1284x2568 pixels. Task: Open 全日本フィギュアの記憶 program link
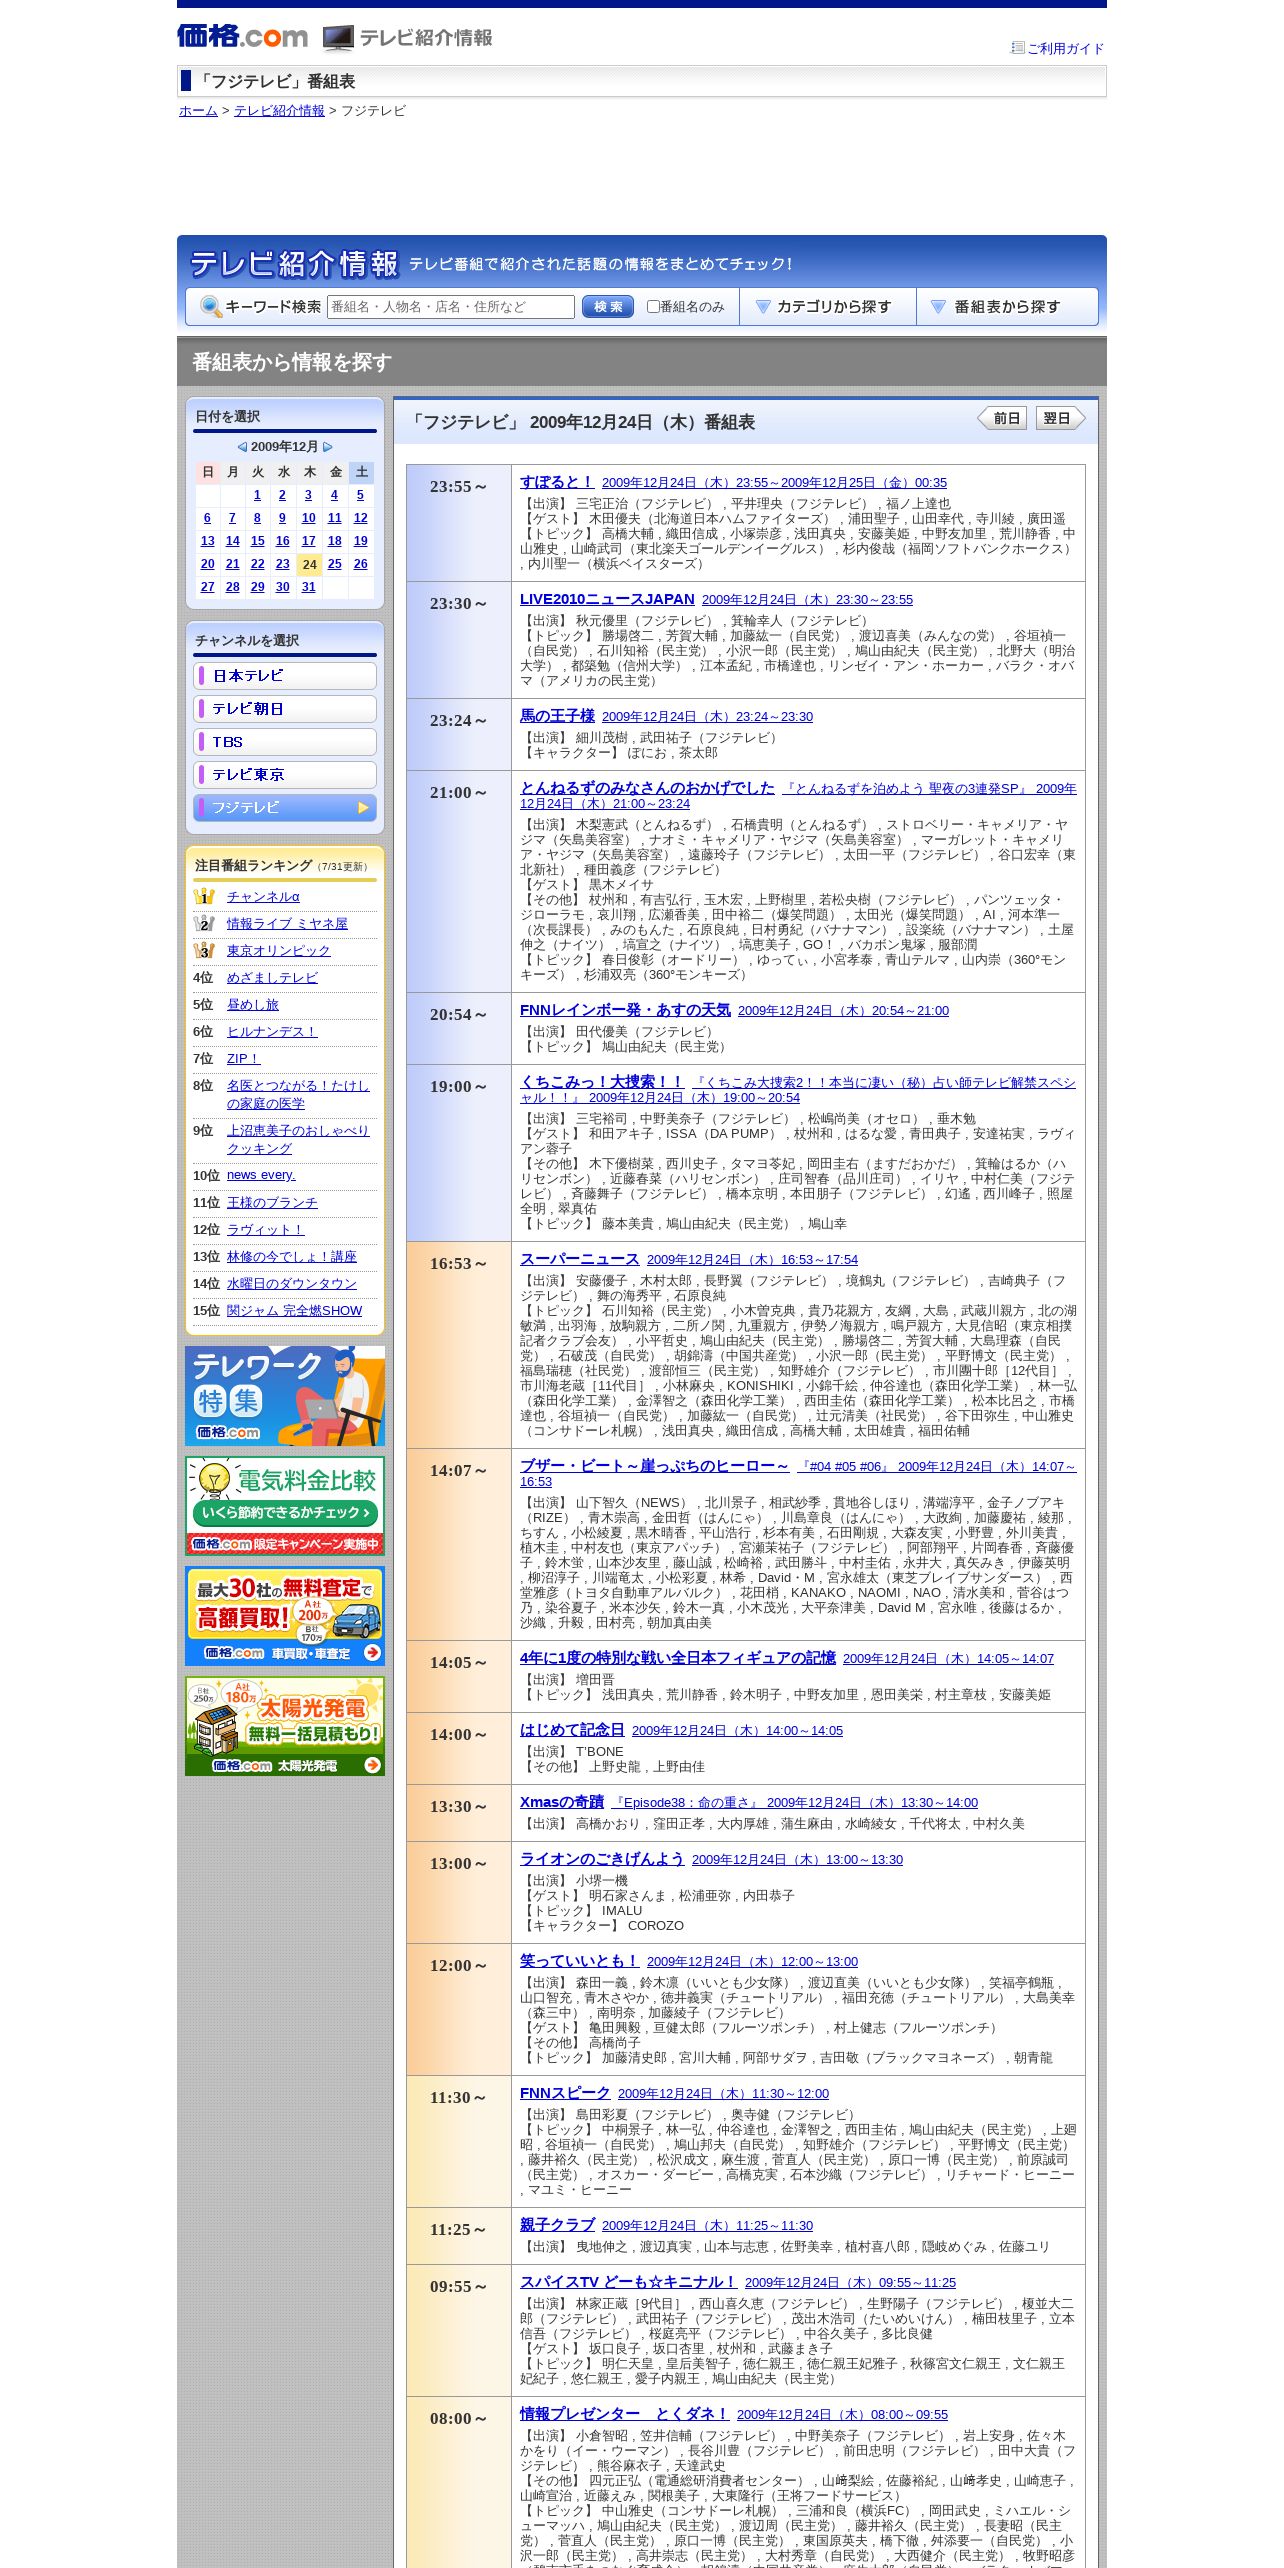coord(677,1658)
